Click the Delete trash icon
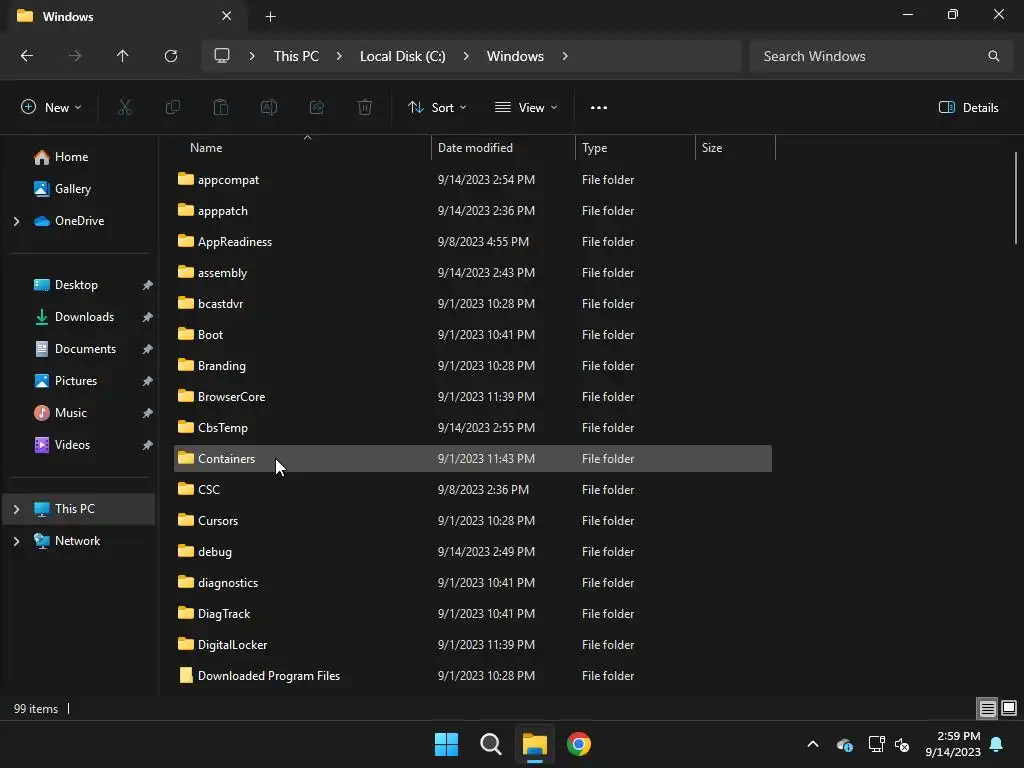Image resolution: width=1024 pixels, height=768 pixels. [x=365, y=107]
